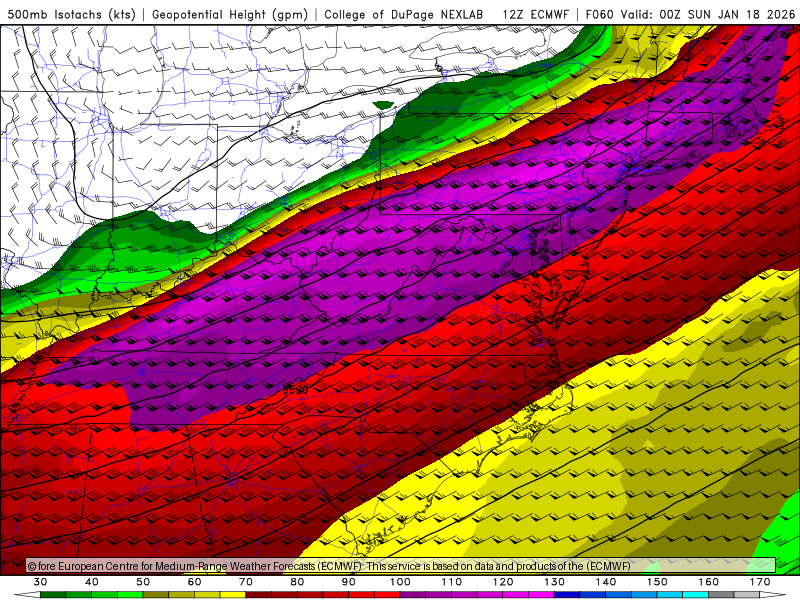
Task: Click the darkest green swatch starting at 30
Action: click(x=53, y=595)
